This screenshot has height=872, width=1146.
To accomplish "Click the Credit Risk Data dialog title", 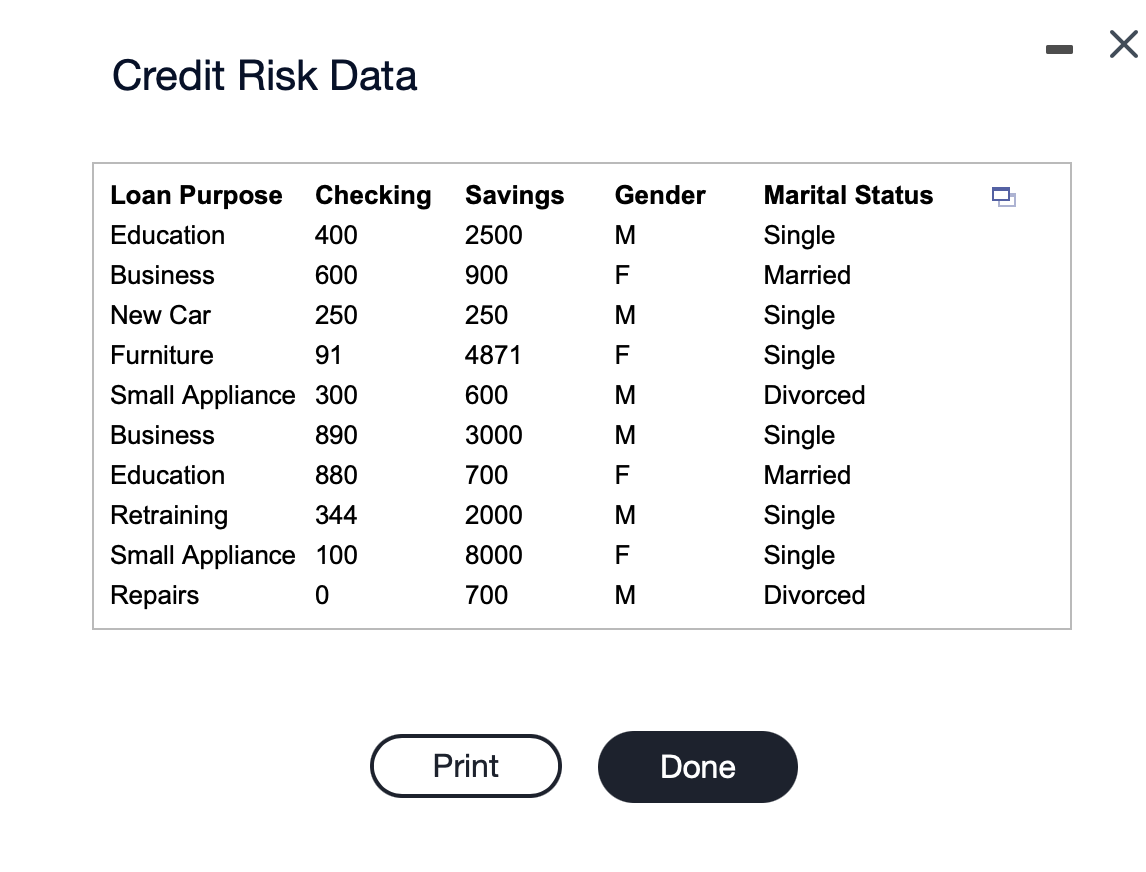I will pyautogui.click(x=265, y=75).
